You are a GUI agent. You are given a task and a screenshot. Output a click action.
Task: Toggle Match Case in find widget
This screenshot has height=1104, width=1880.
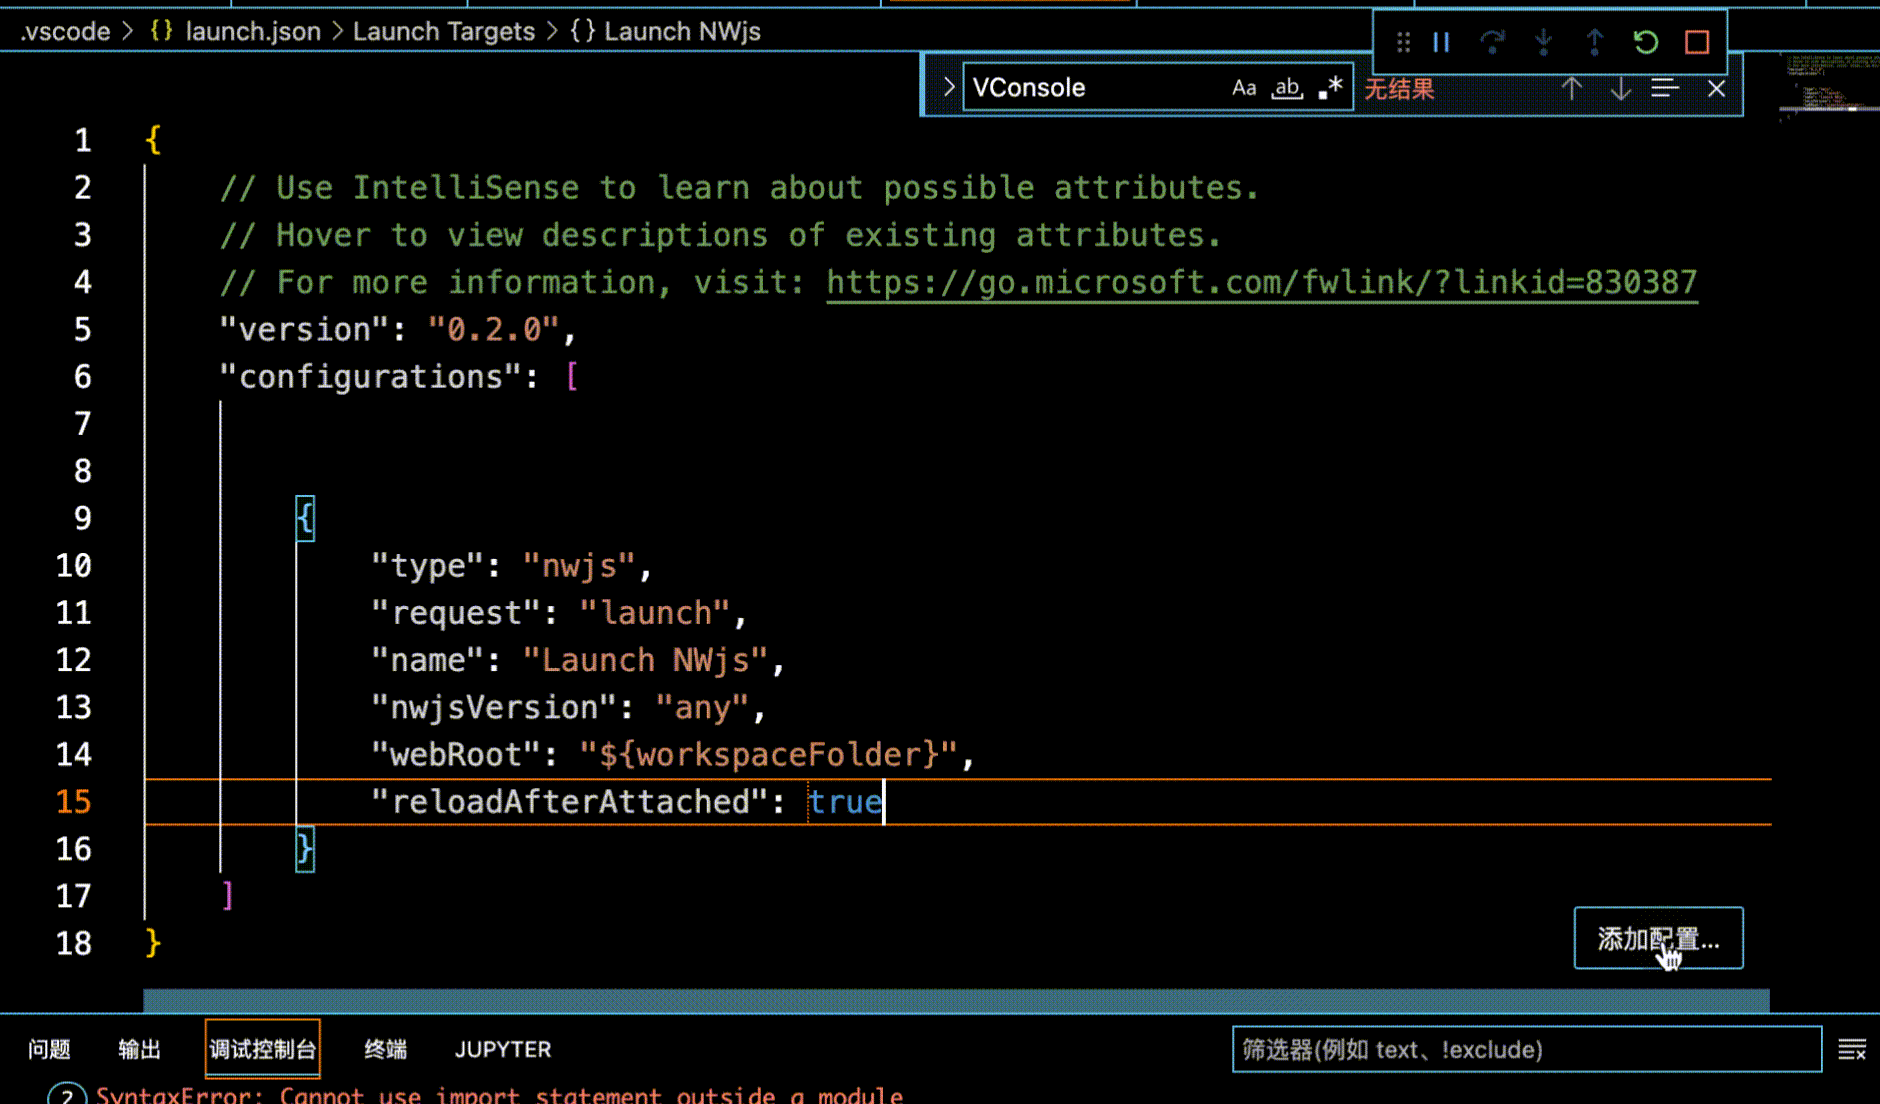(1244, 88)
